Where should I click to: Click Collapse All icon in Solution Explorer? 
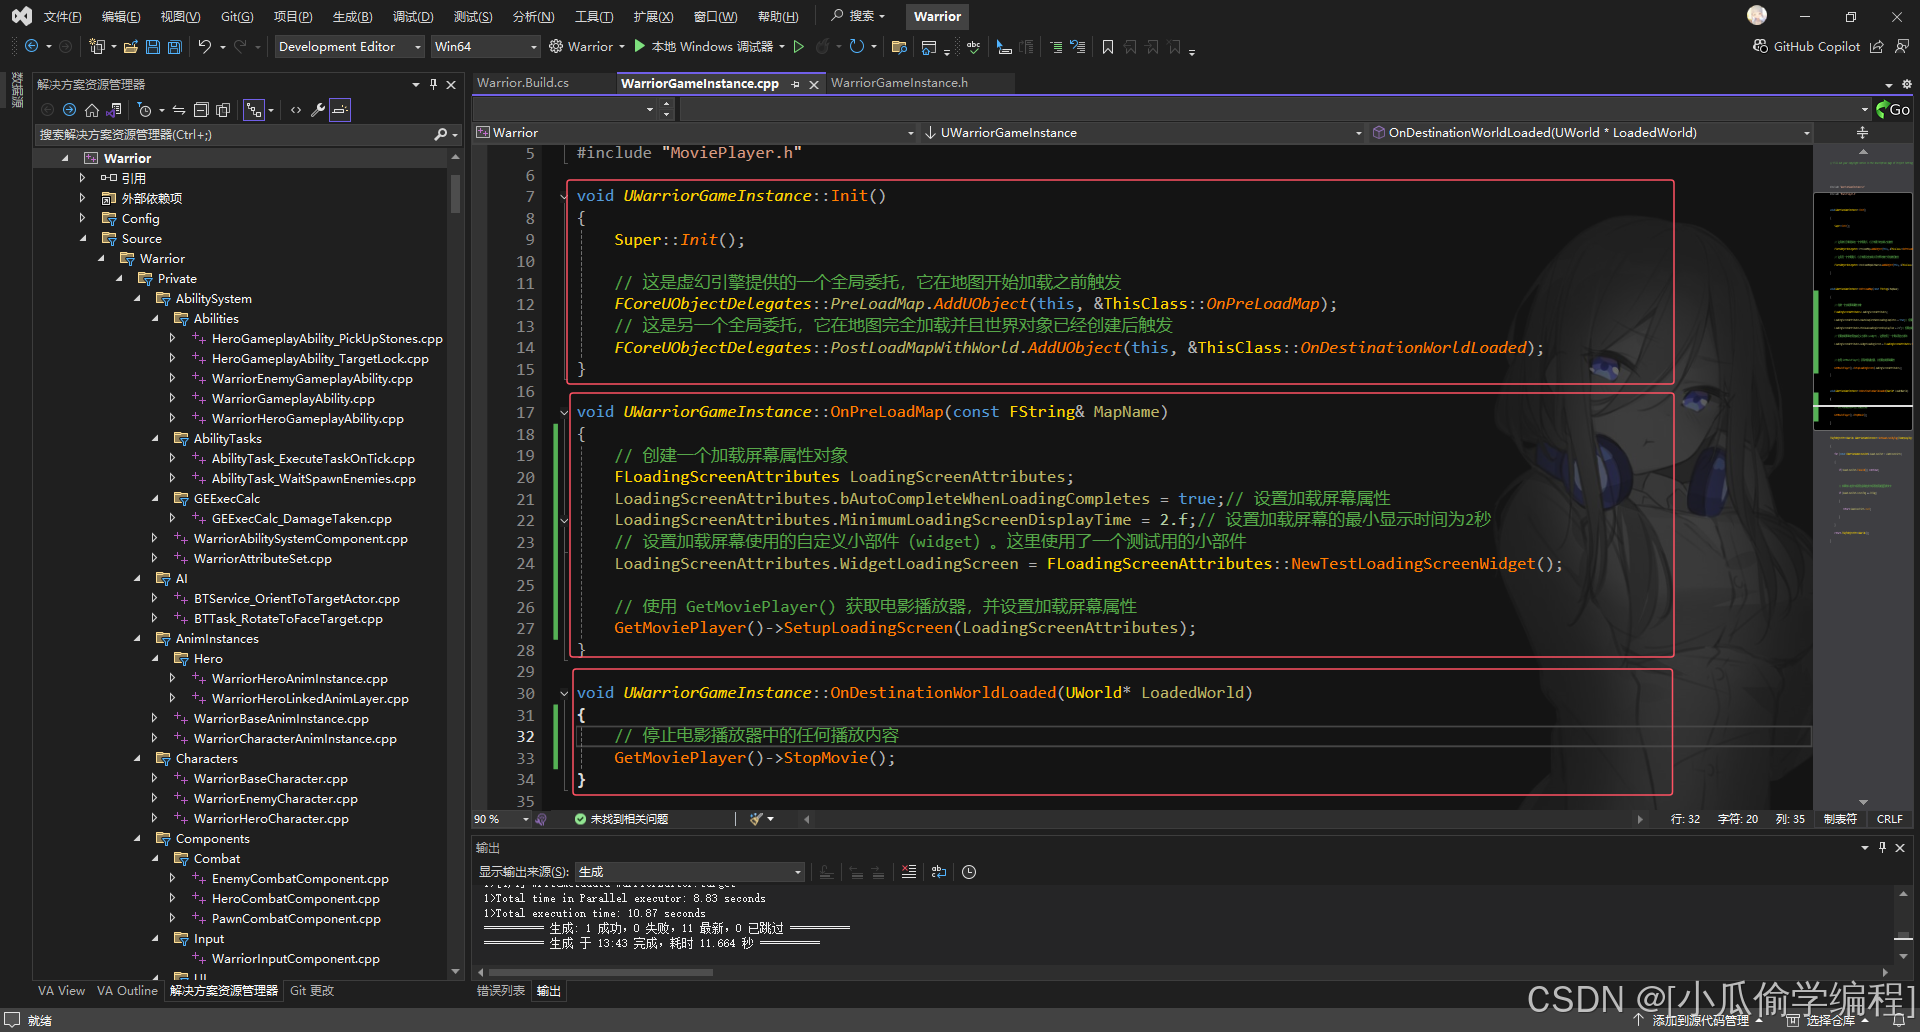click(x=201, y=110)
